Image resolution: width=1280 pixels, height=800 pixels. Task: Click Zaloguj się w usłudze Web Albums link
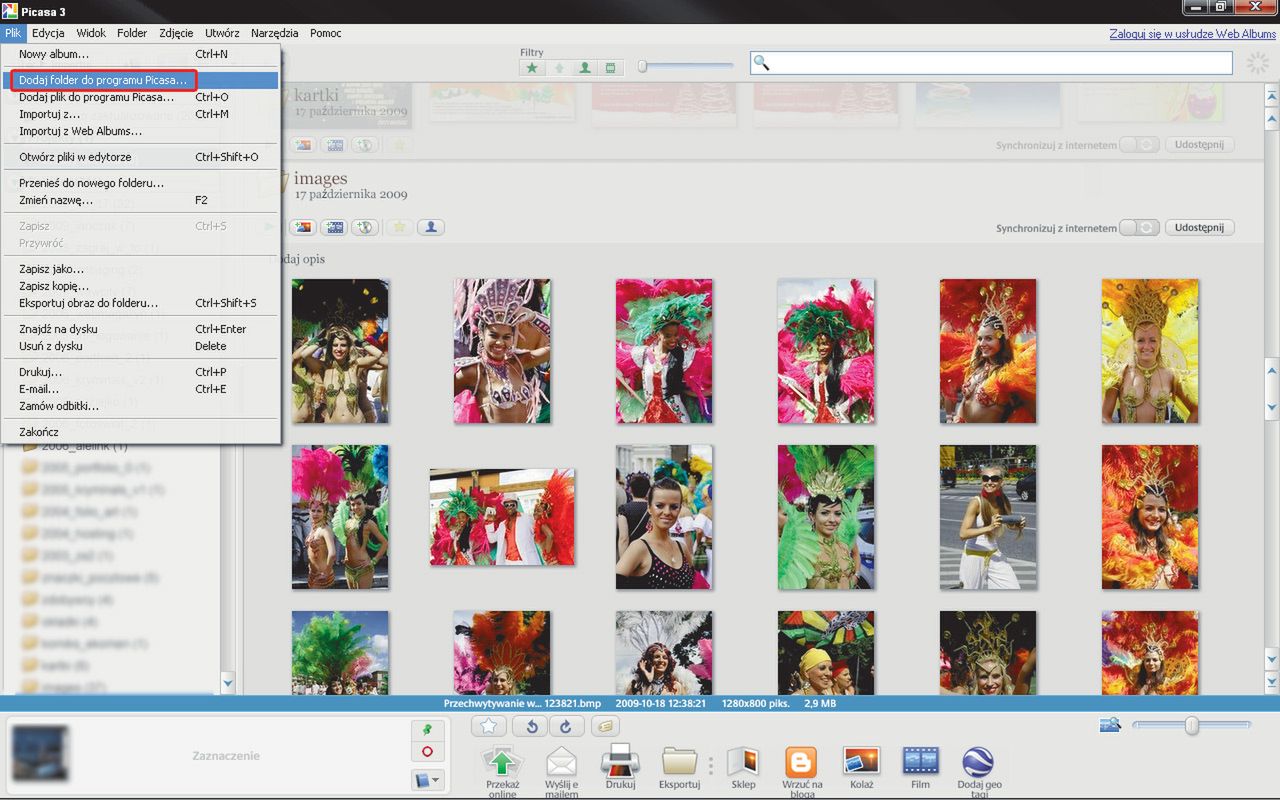click(1192, 34)
